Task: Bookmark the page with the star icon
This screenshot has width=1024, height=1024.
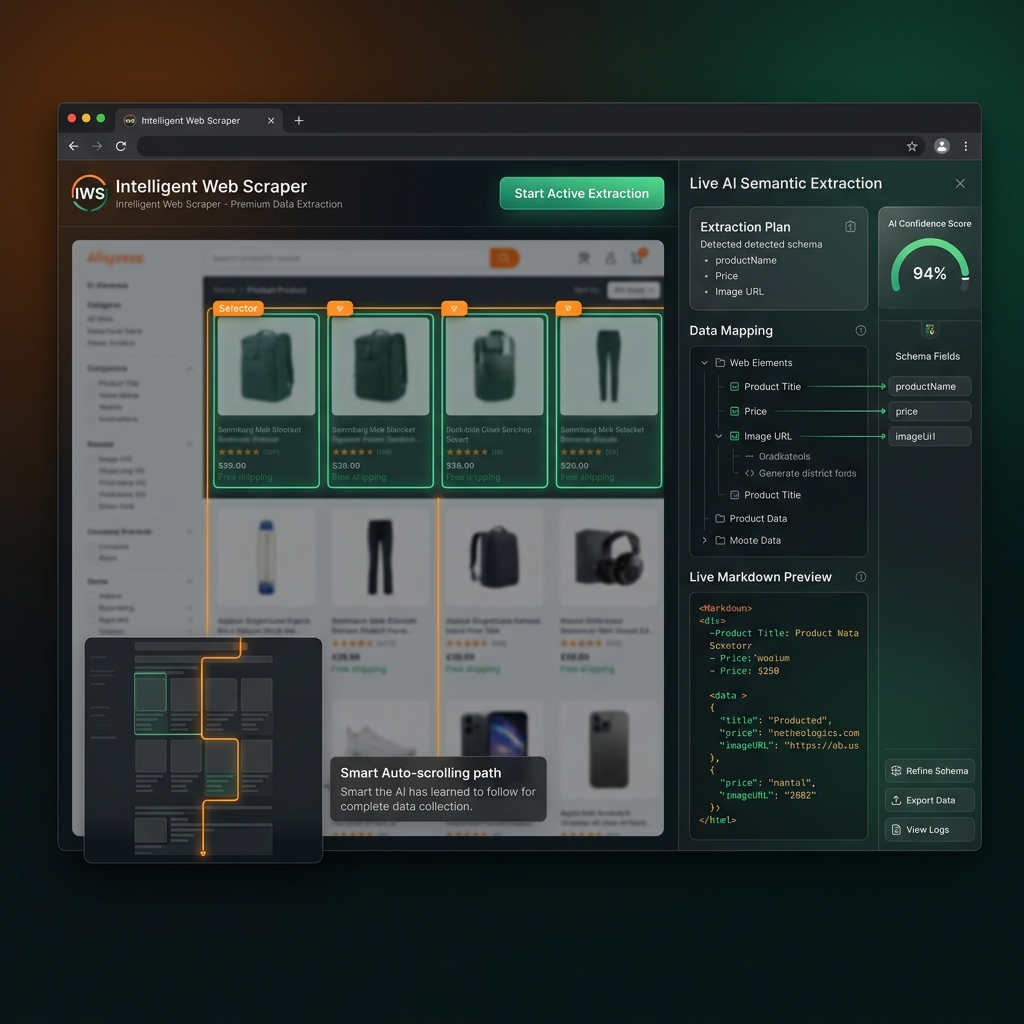Action: (912, 146)
